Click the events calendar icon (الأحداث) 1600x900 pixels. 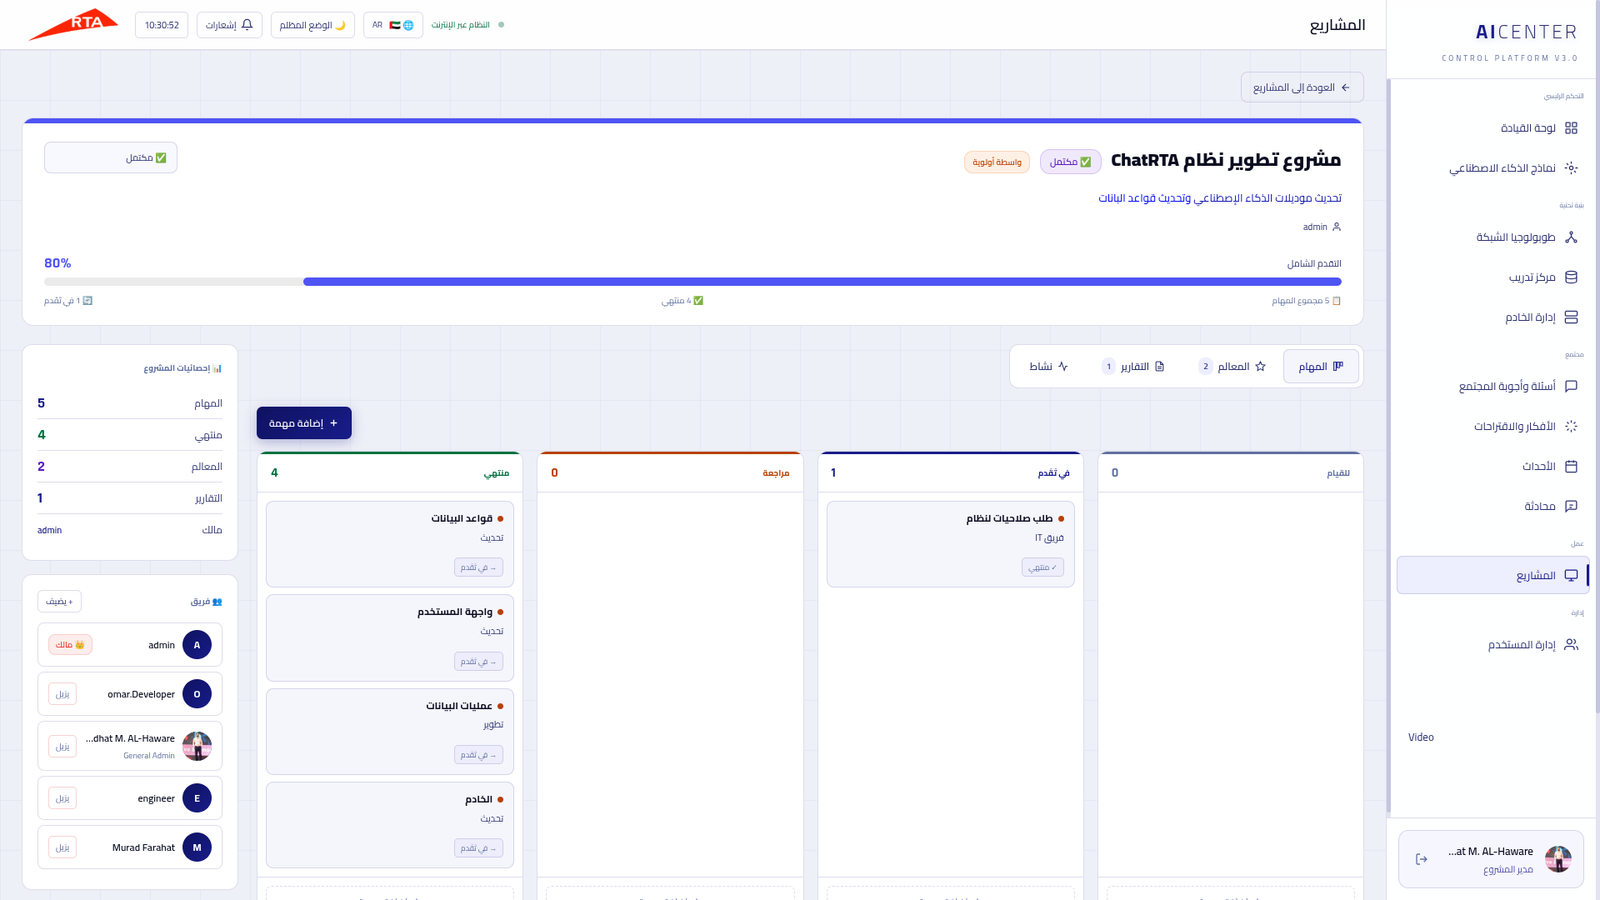click(x=1571, y=466)
